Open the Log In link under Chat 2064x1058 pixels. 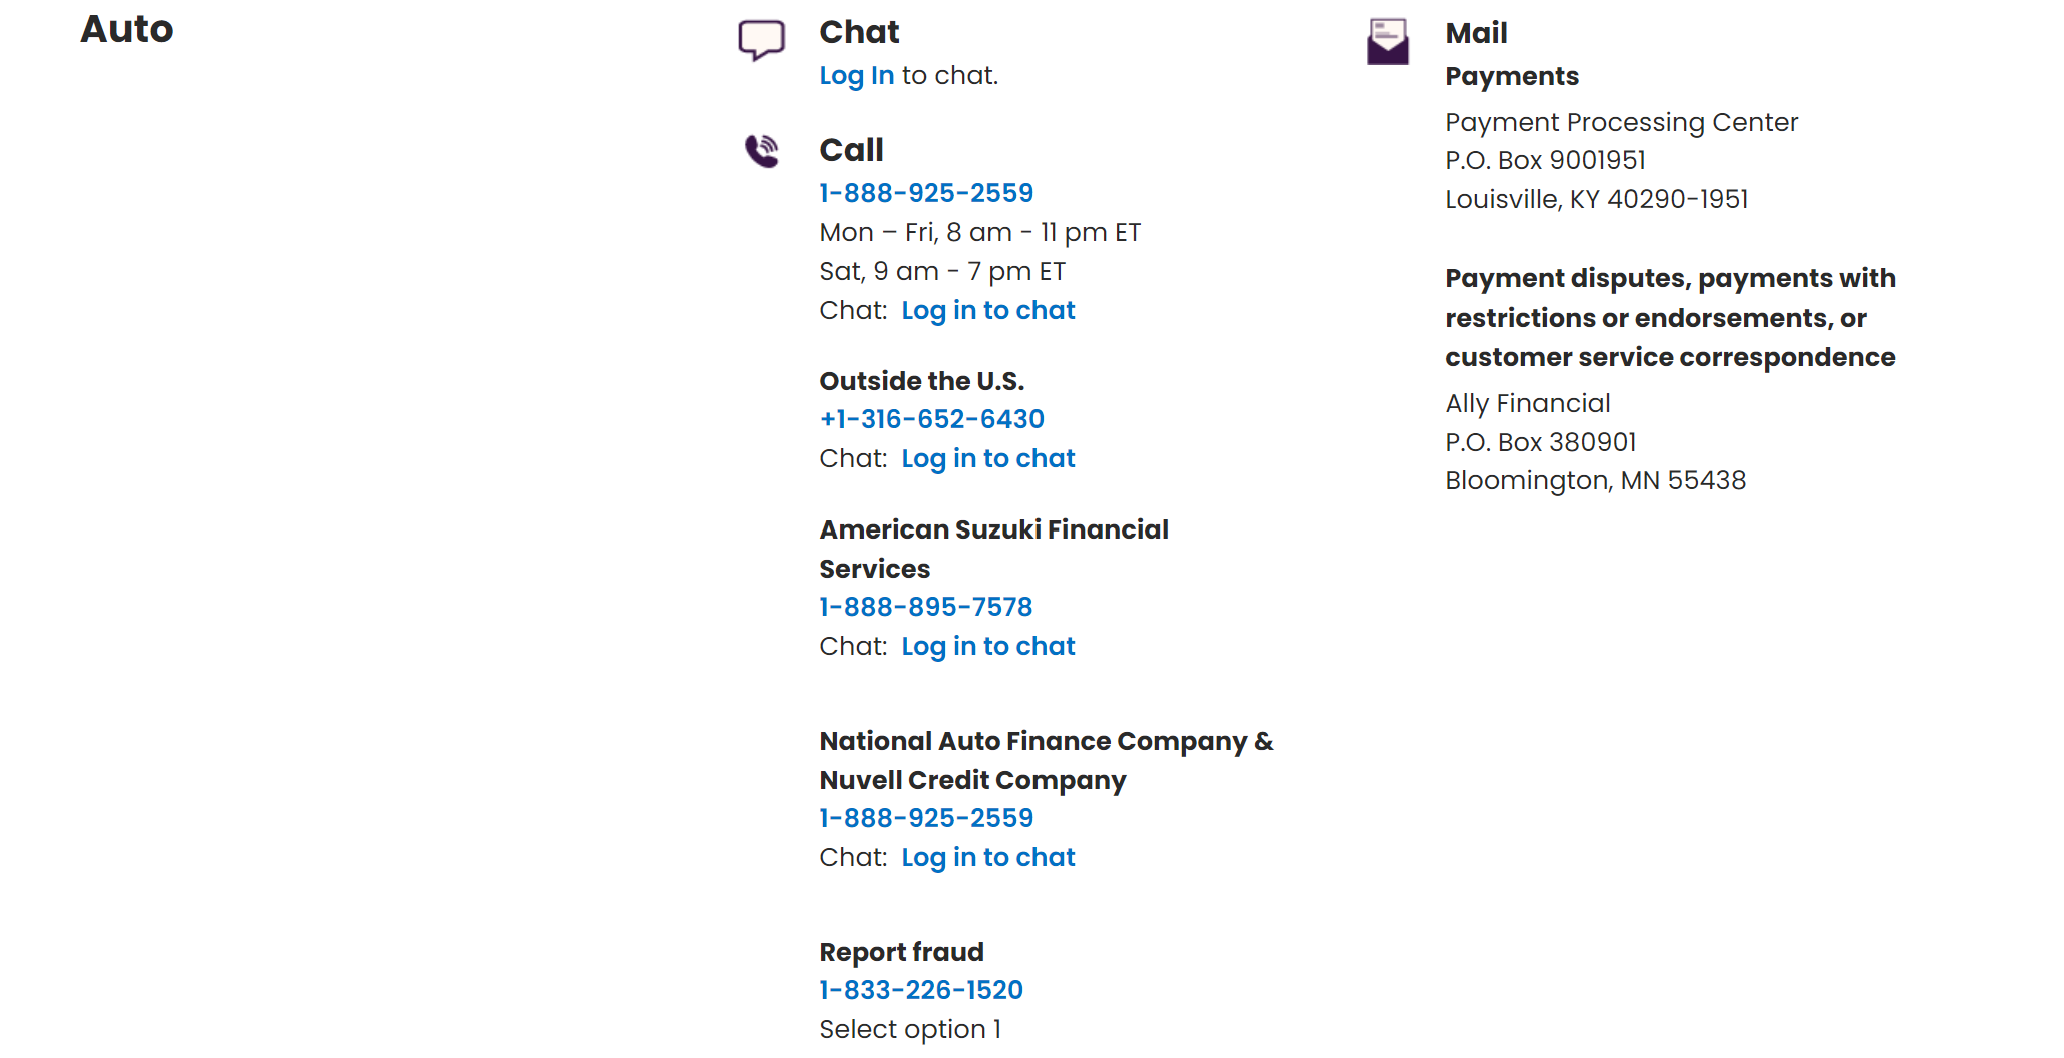(x=856, y=75)
